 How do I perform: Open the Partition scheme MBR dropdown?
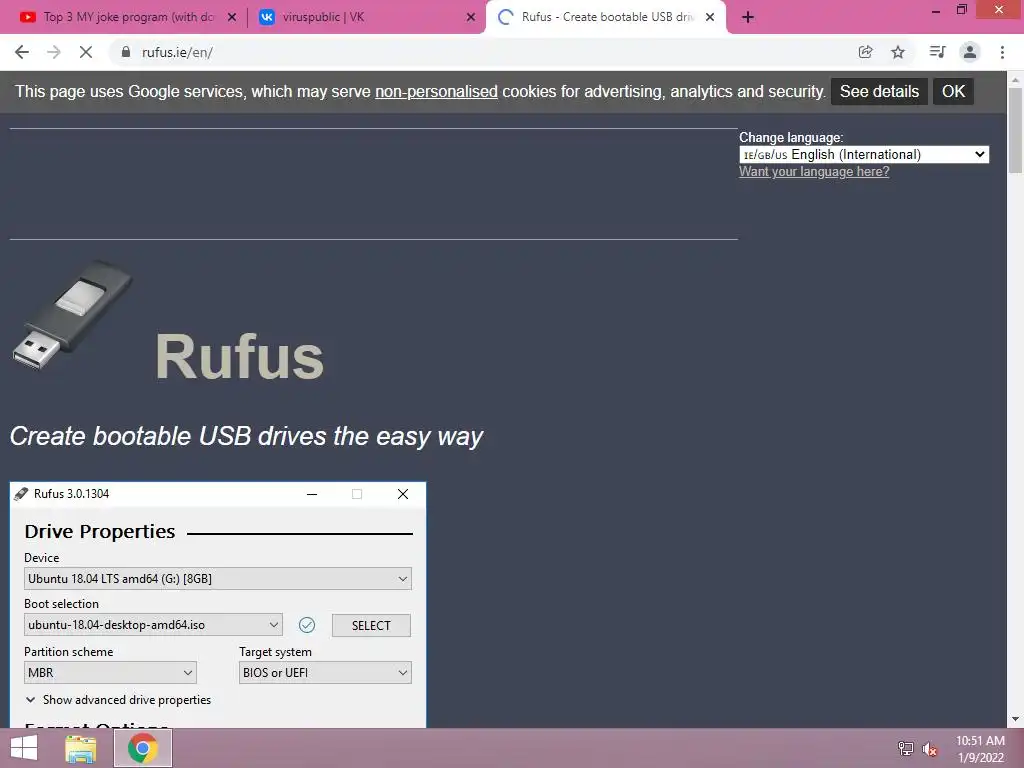[110, 673]
